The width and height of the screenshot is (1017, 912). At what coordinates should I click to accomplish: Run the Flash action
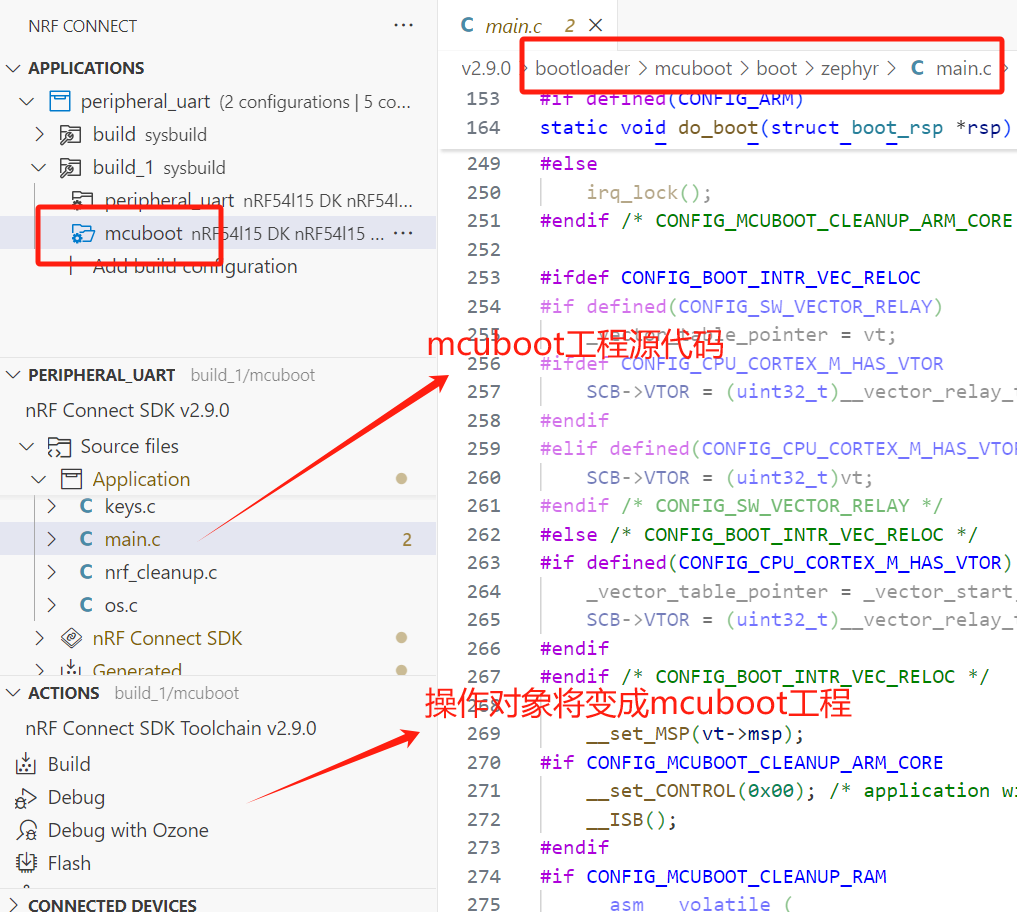click(x=69, y=864)
